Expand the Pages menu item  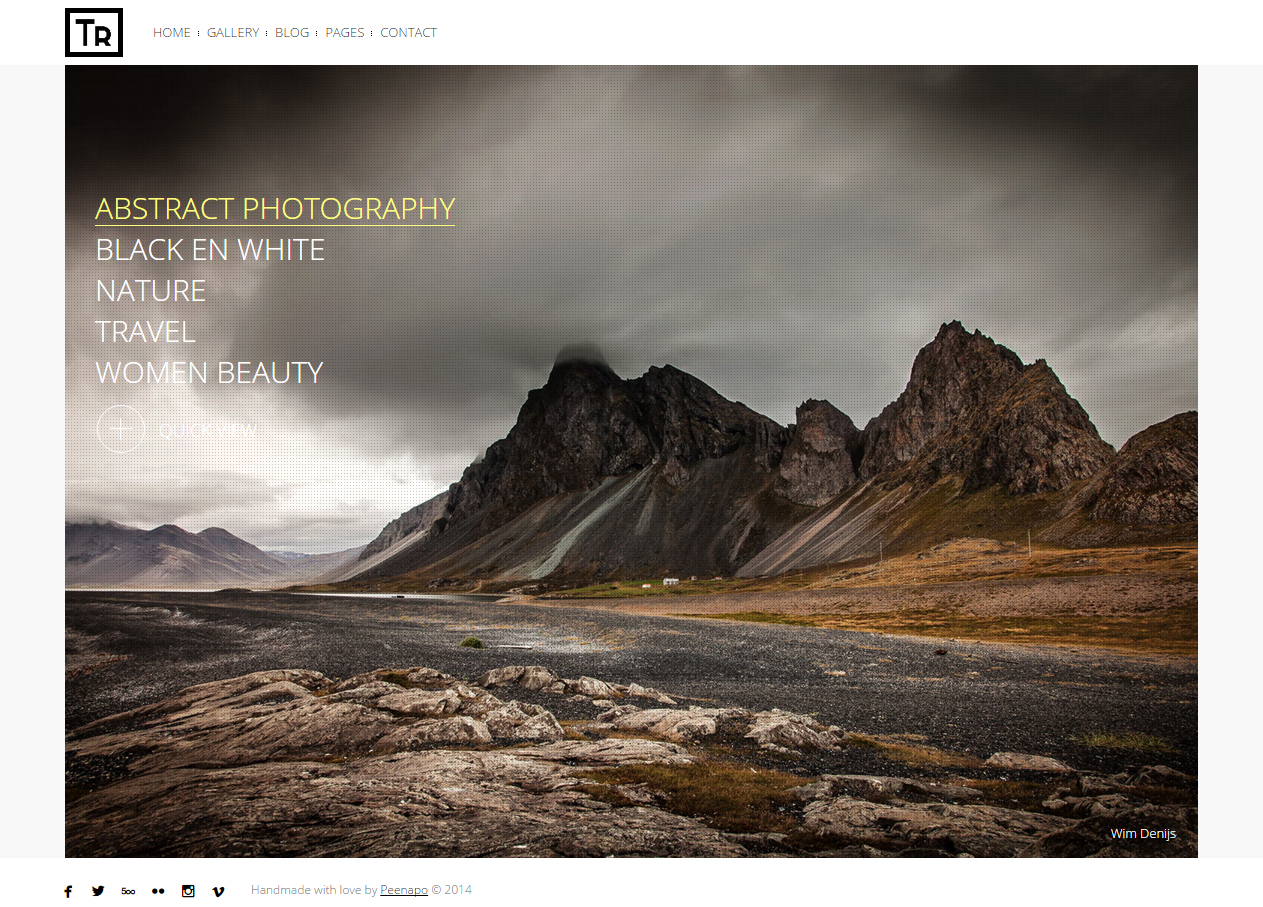point(345,33)
